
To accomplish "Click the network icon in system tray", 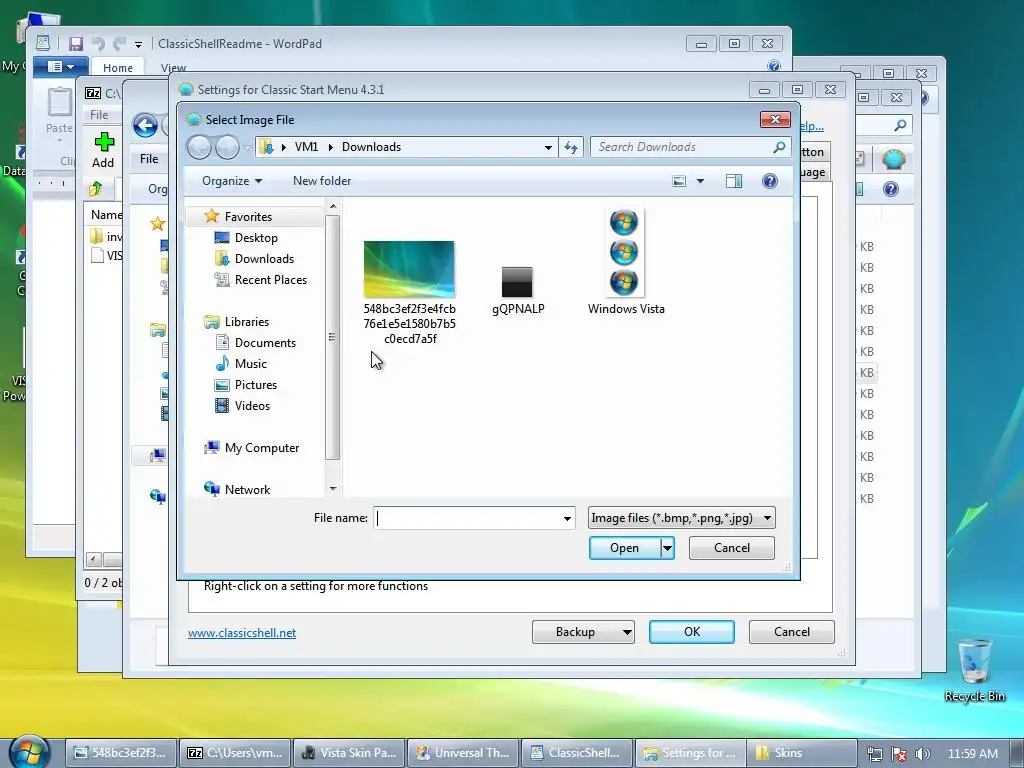I will [874, 754].
